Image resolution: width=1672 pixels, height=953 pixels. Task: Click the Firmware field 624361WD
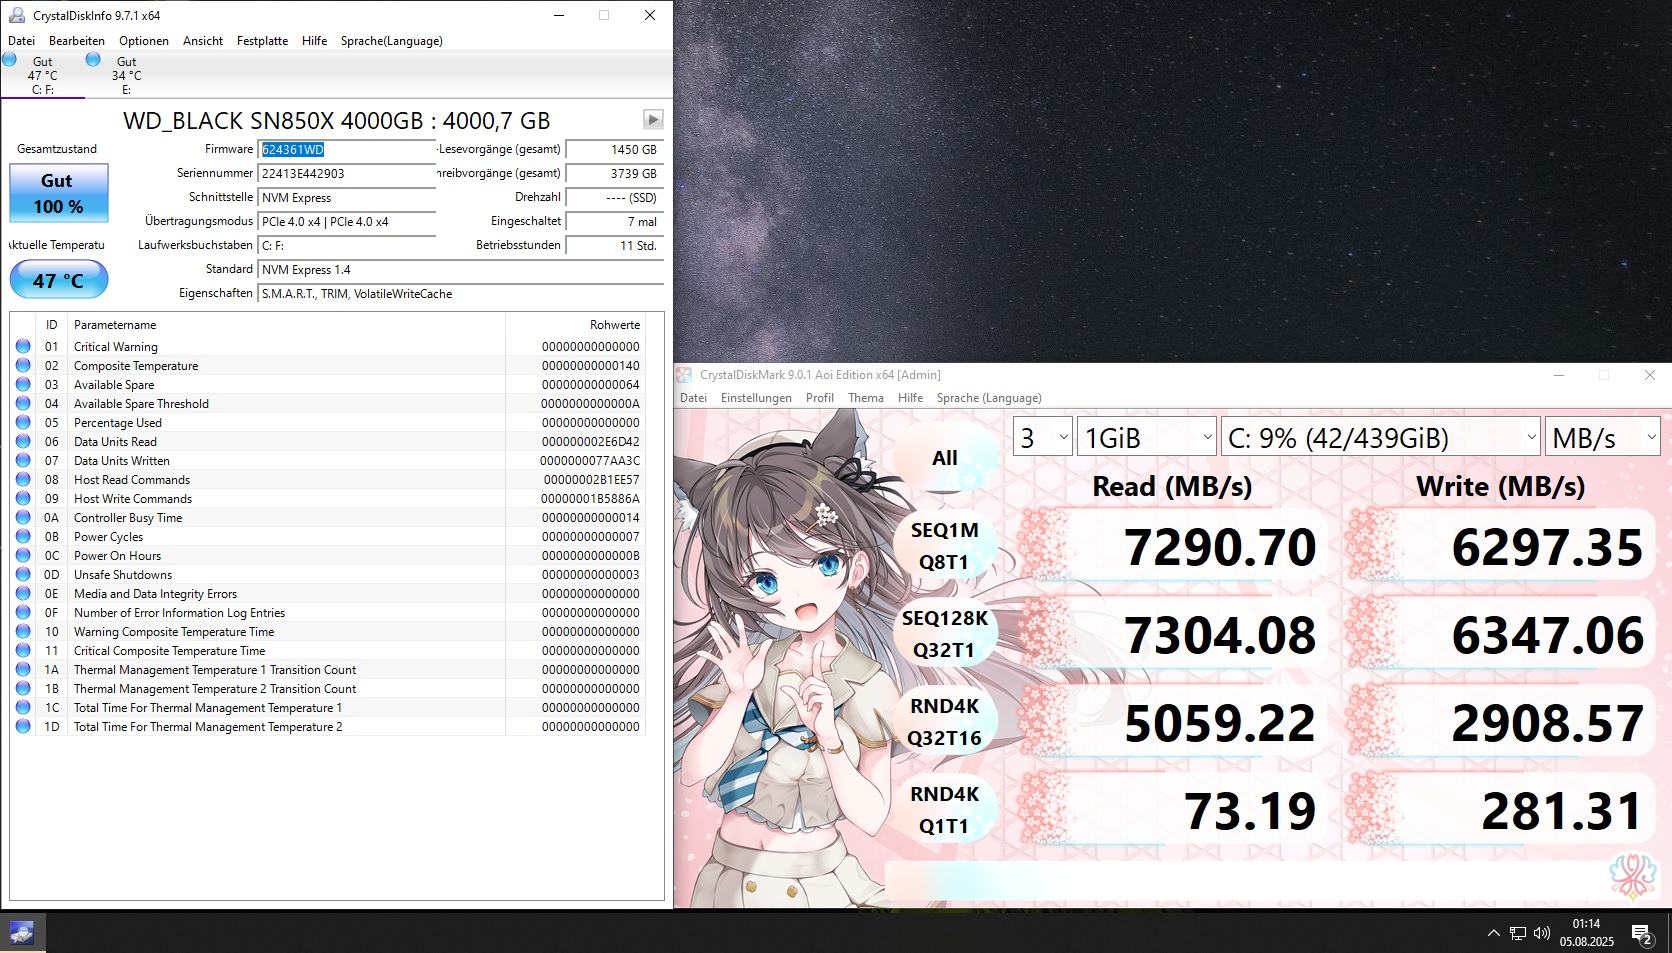[347, 150]
